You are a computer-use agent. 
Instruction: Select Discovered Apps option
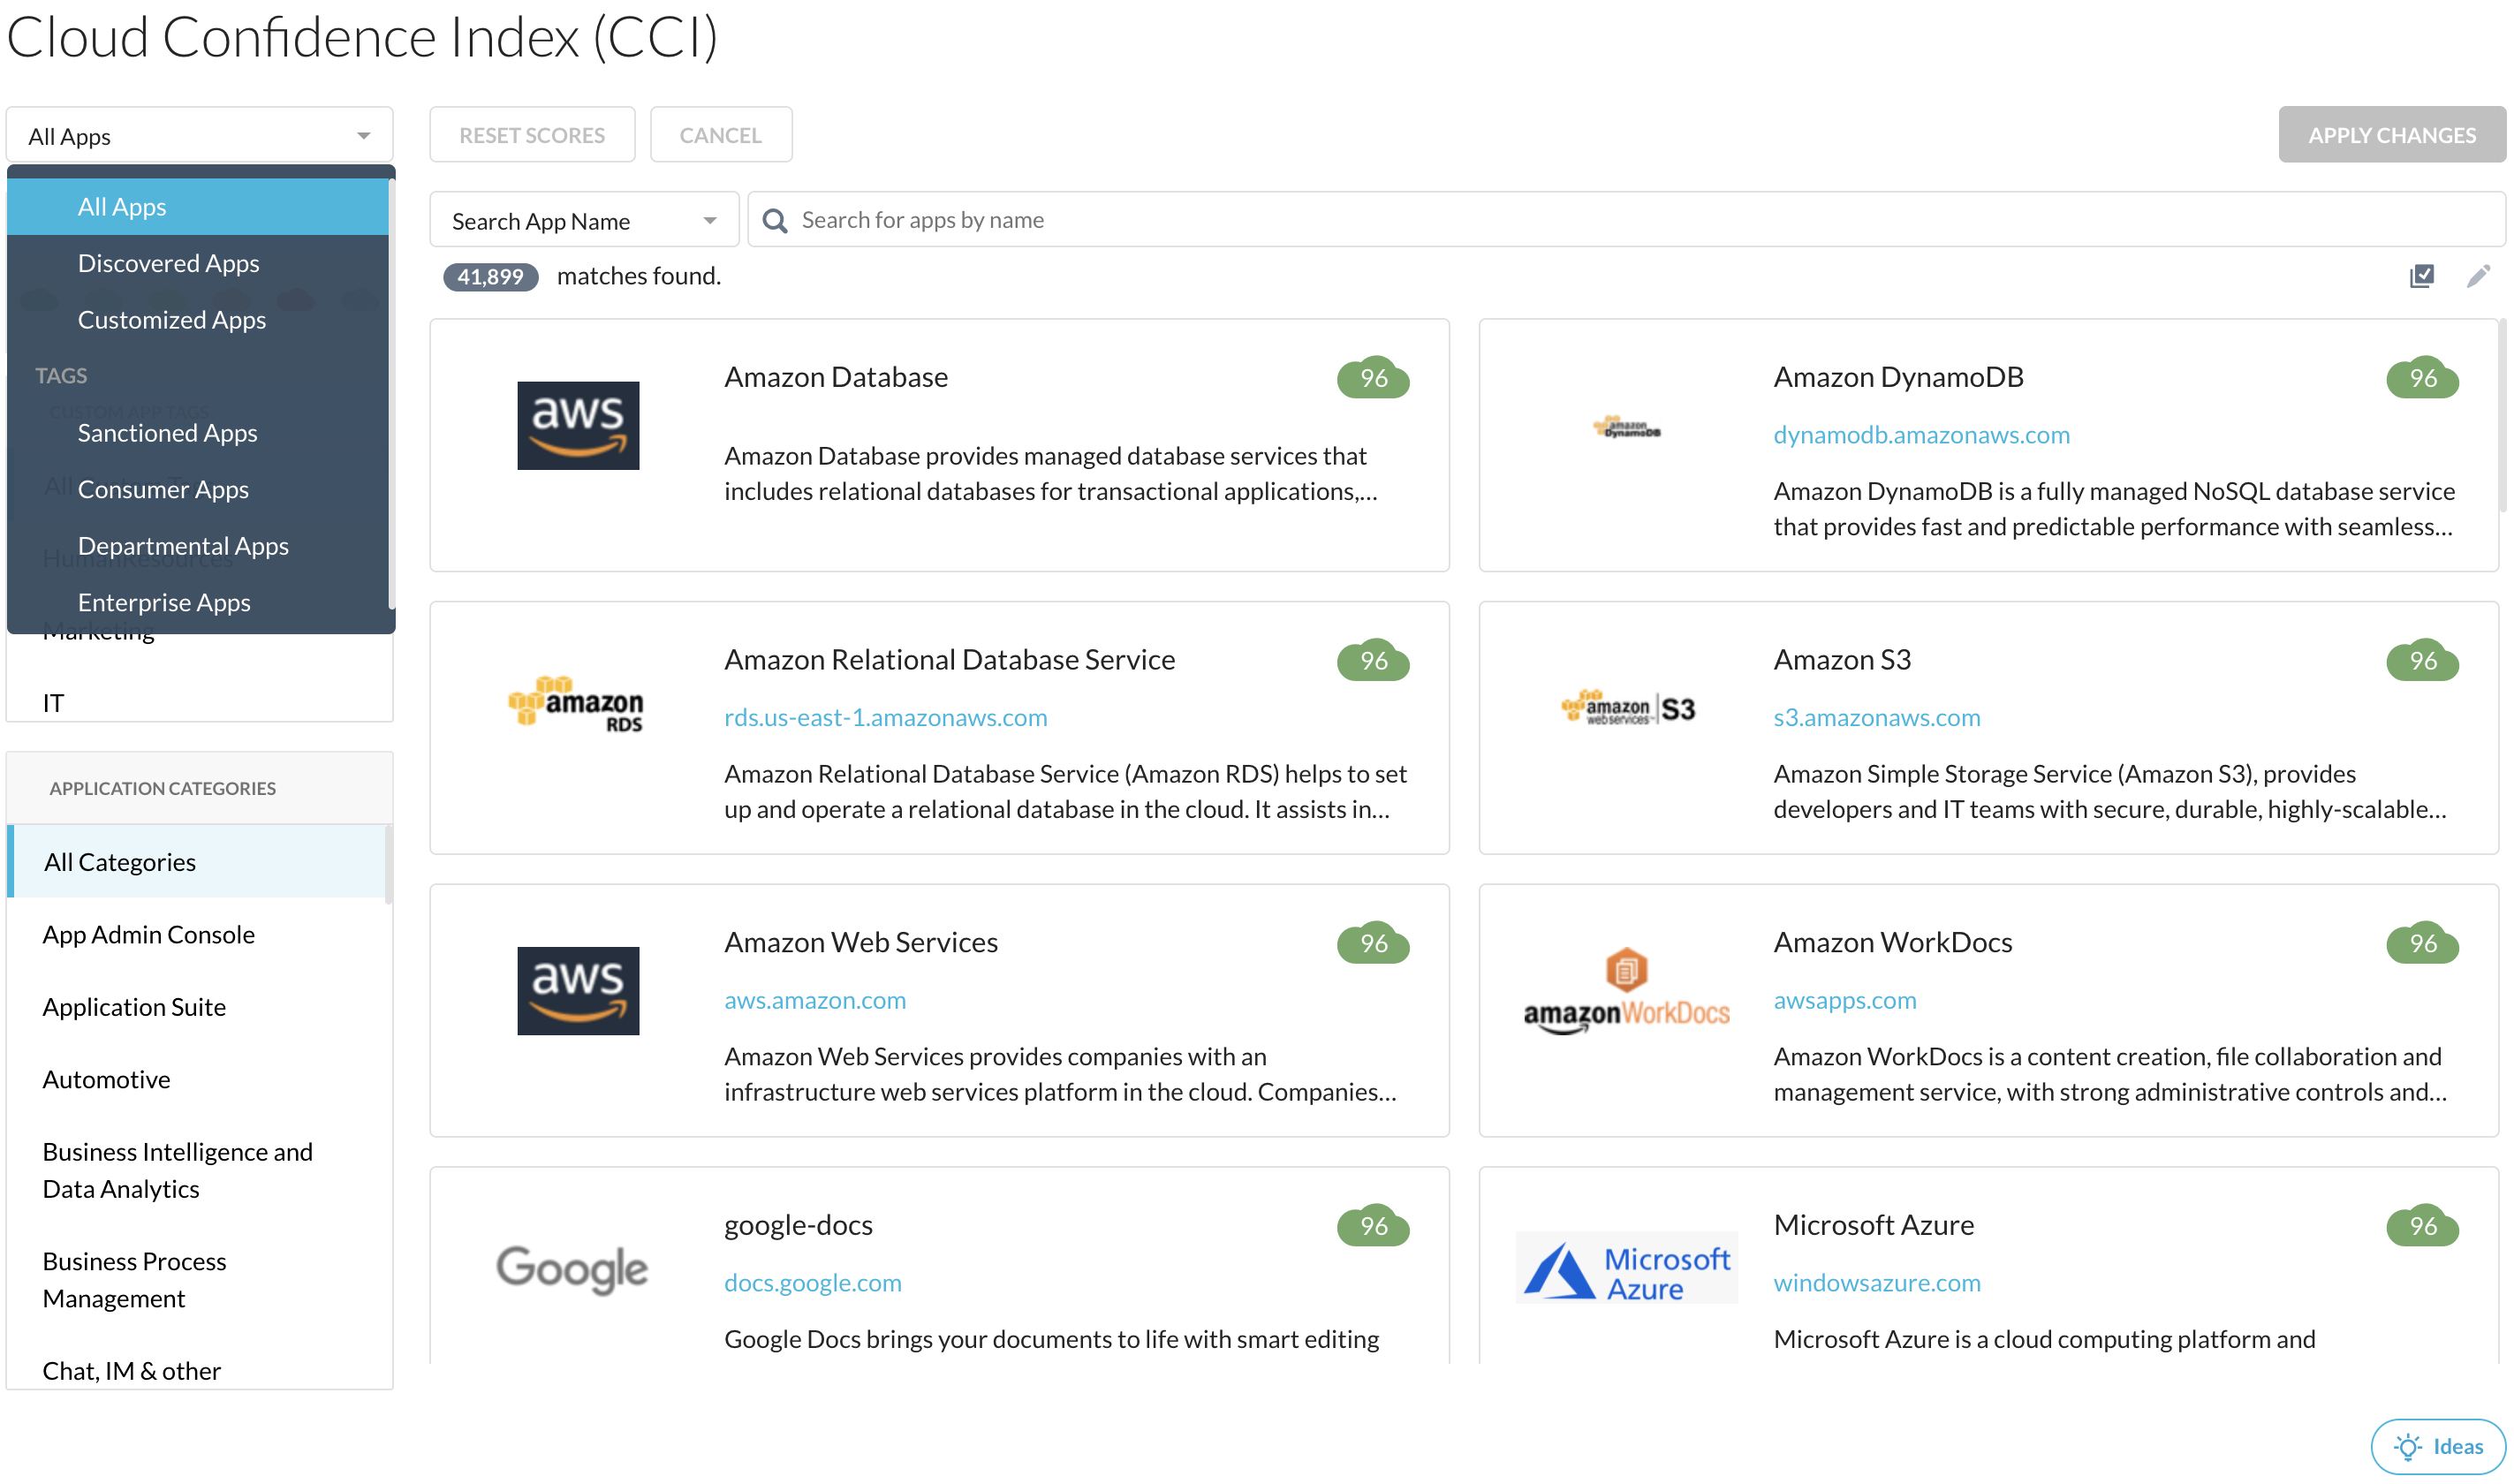tap(197, 263)
